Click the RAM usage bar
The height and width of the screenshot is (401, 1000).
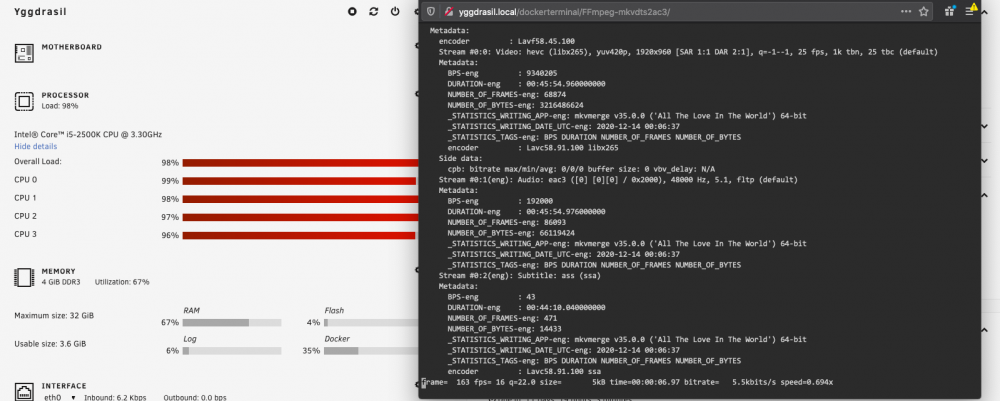coord(232,323)
